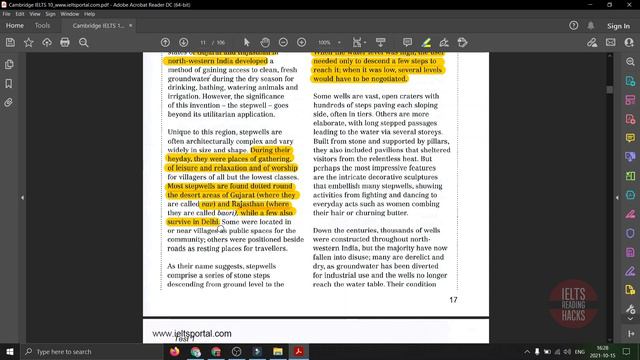The height and width of the screenshot is (360, 640).
Task: Star this file as a favorite
Action: pos(29,42)
